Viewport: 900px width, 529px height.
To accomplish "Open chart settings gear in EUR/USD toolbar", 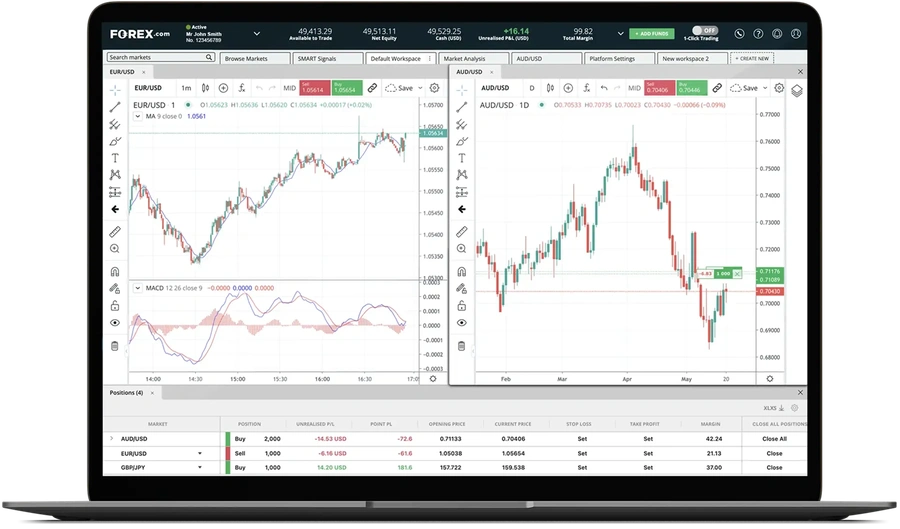I will tap(435, 88).
